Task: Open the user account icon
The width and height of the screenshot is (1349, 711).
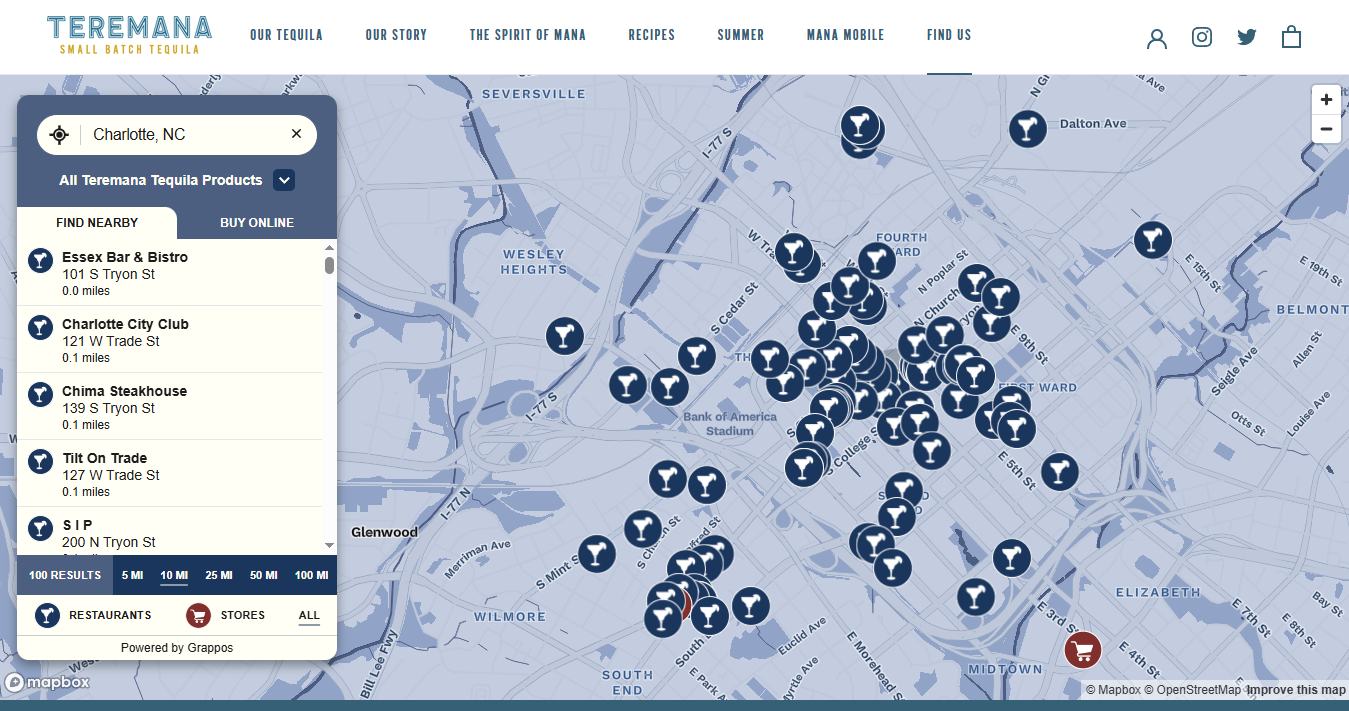Action: 1157,38
